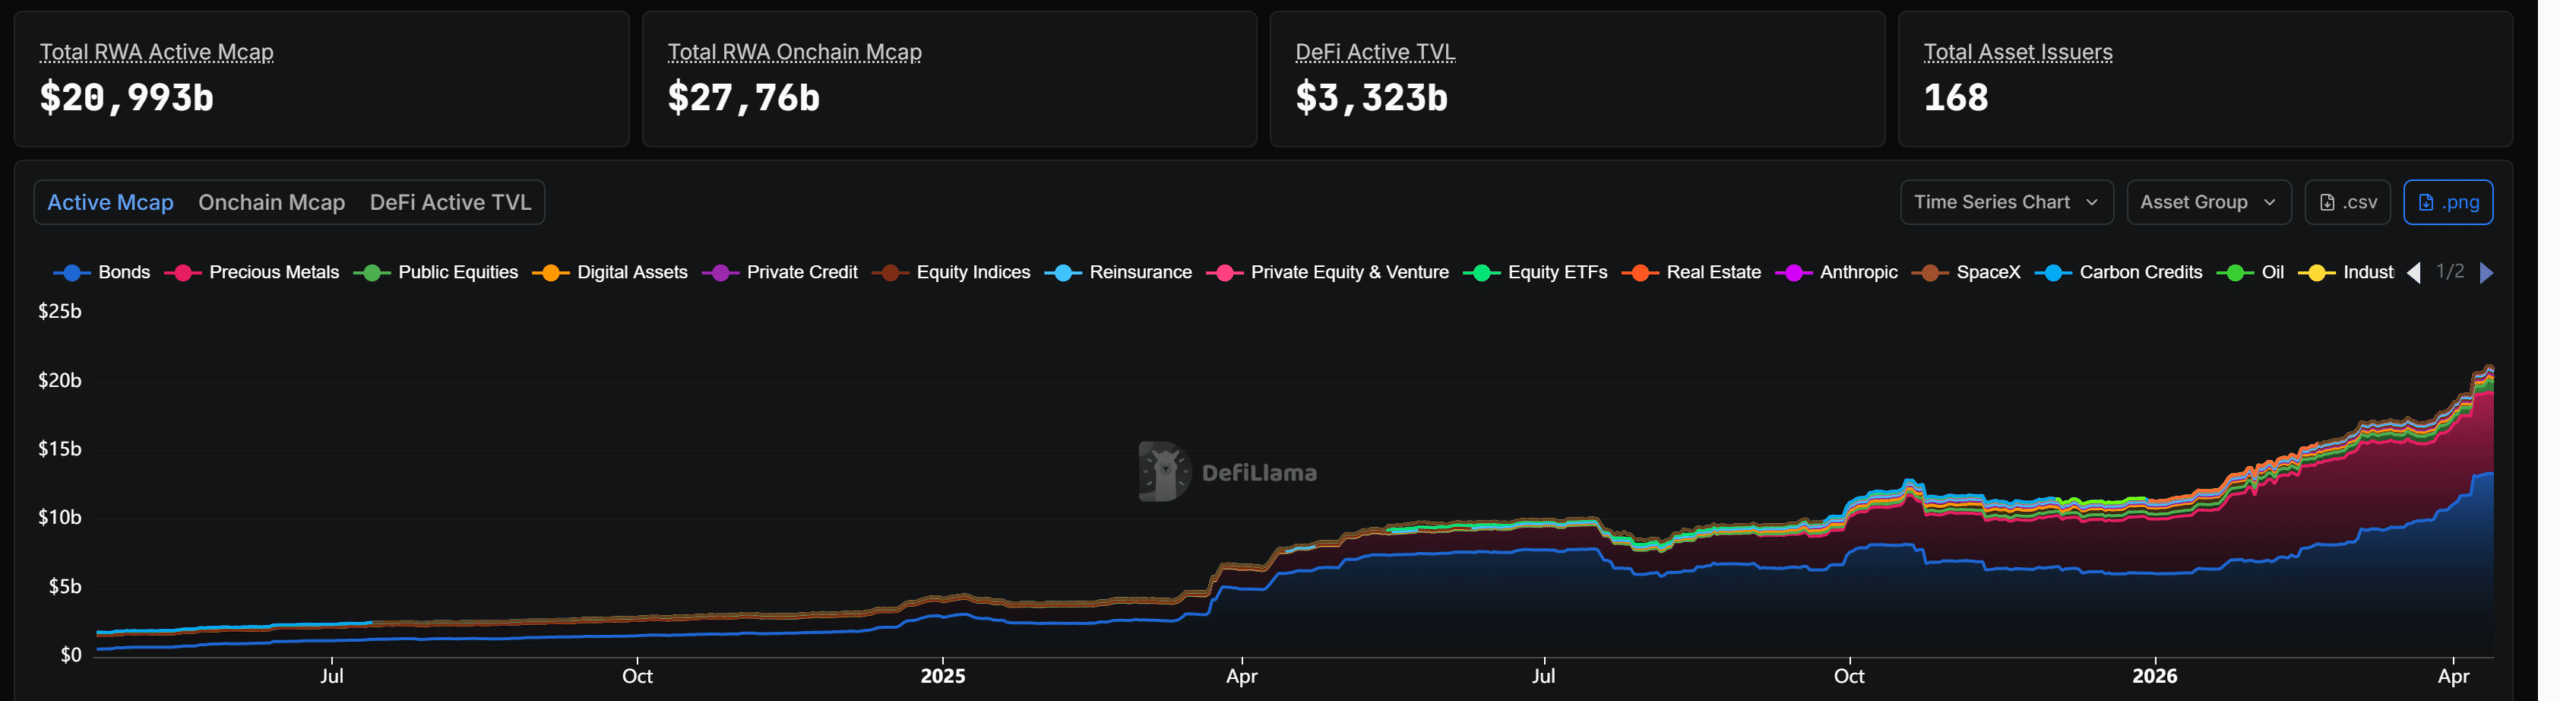The width and height of the screenshot is (2560, 701).
Task: Hide the Anthropic legend series
Action: [1836, 272]
